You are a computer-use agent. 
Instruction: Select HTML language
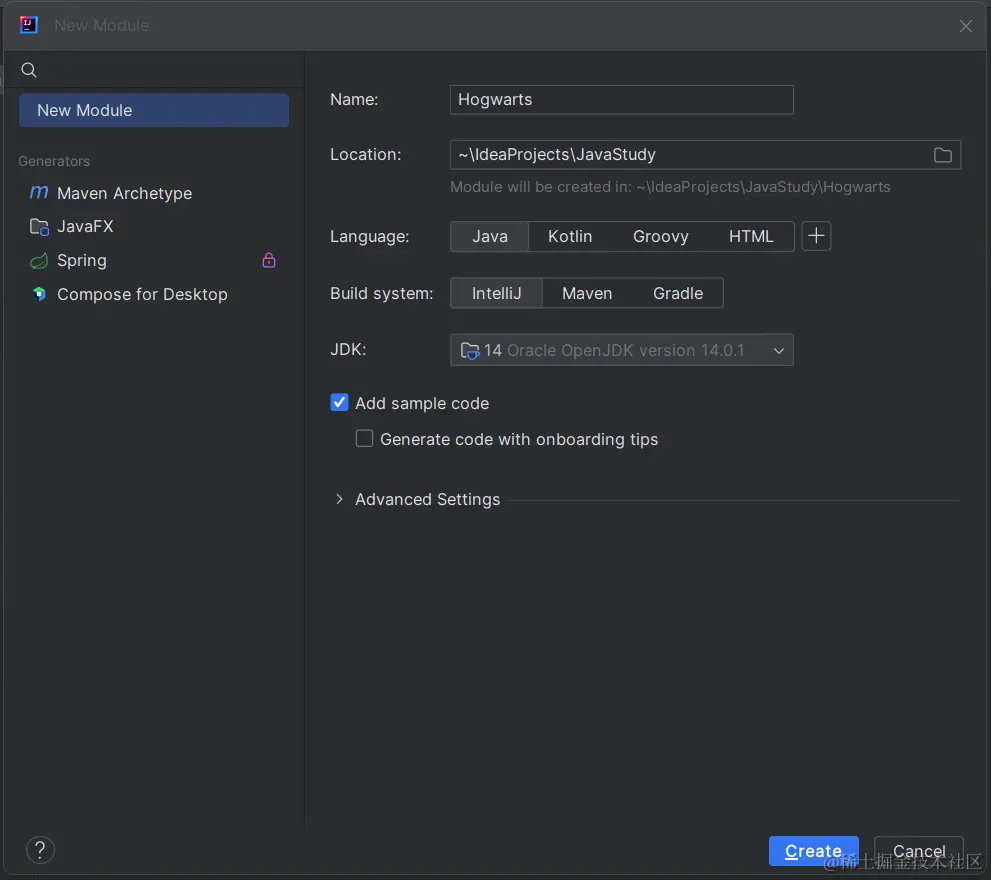click(751, 236)
